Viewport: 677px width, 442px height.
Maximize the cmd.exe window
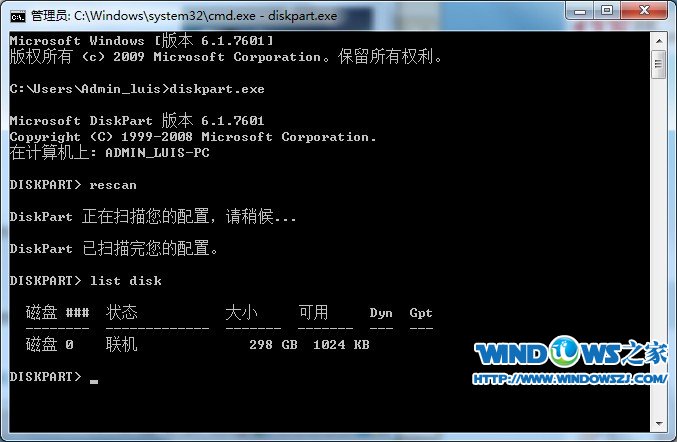point(607,10)
